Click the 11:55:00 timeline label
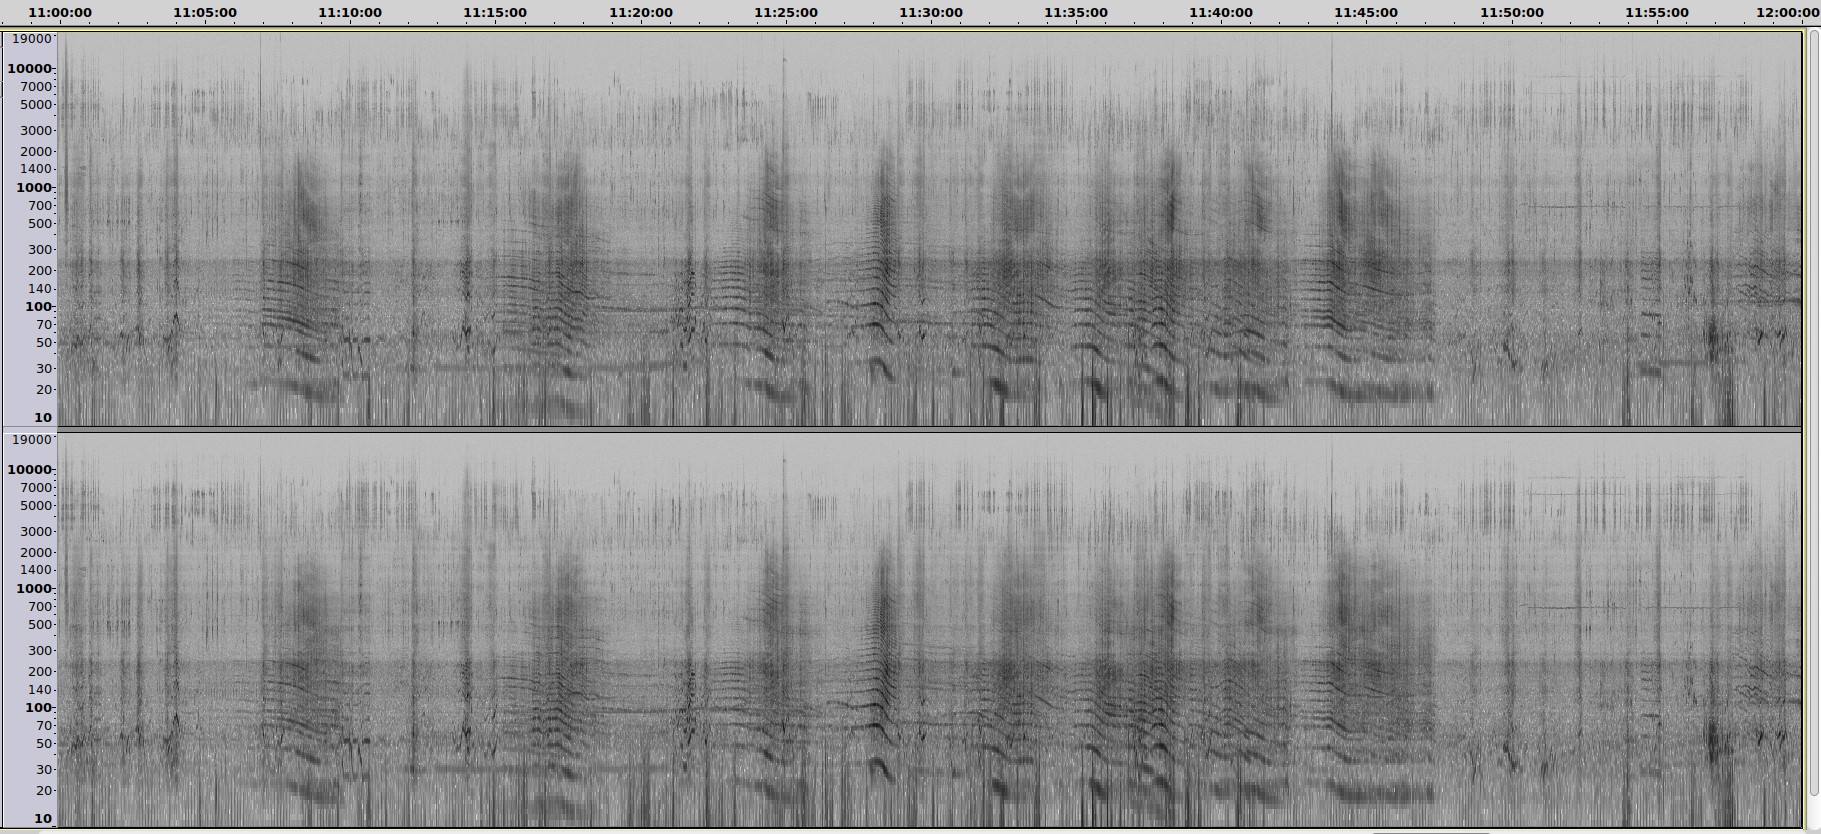1821x834 pixels. (1656, 13)
